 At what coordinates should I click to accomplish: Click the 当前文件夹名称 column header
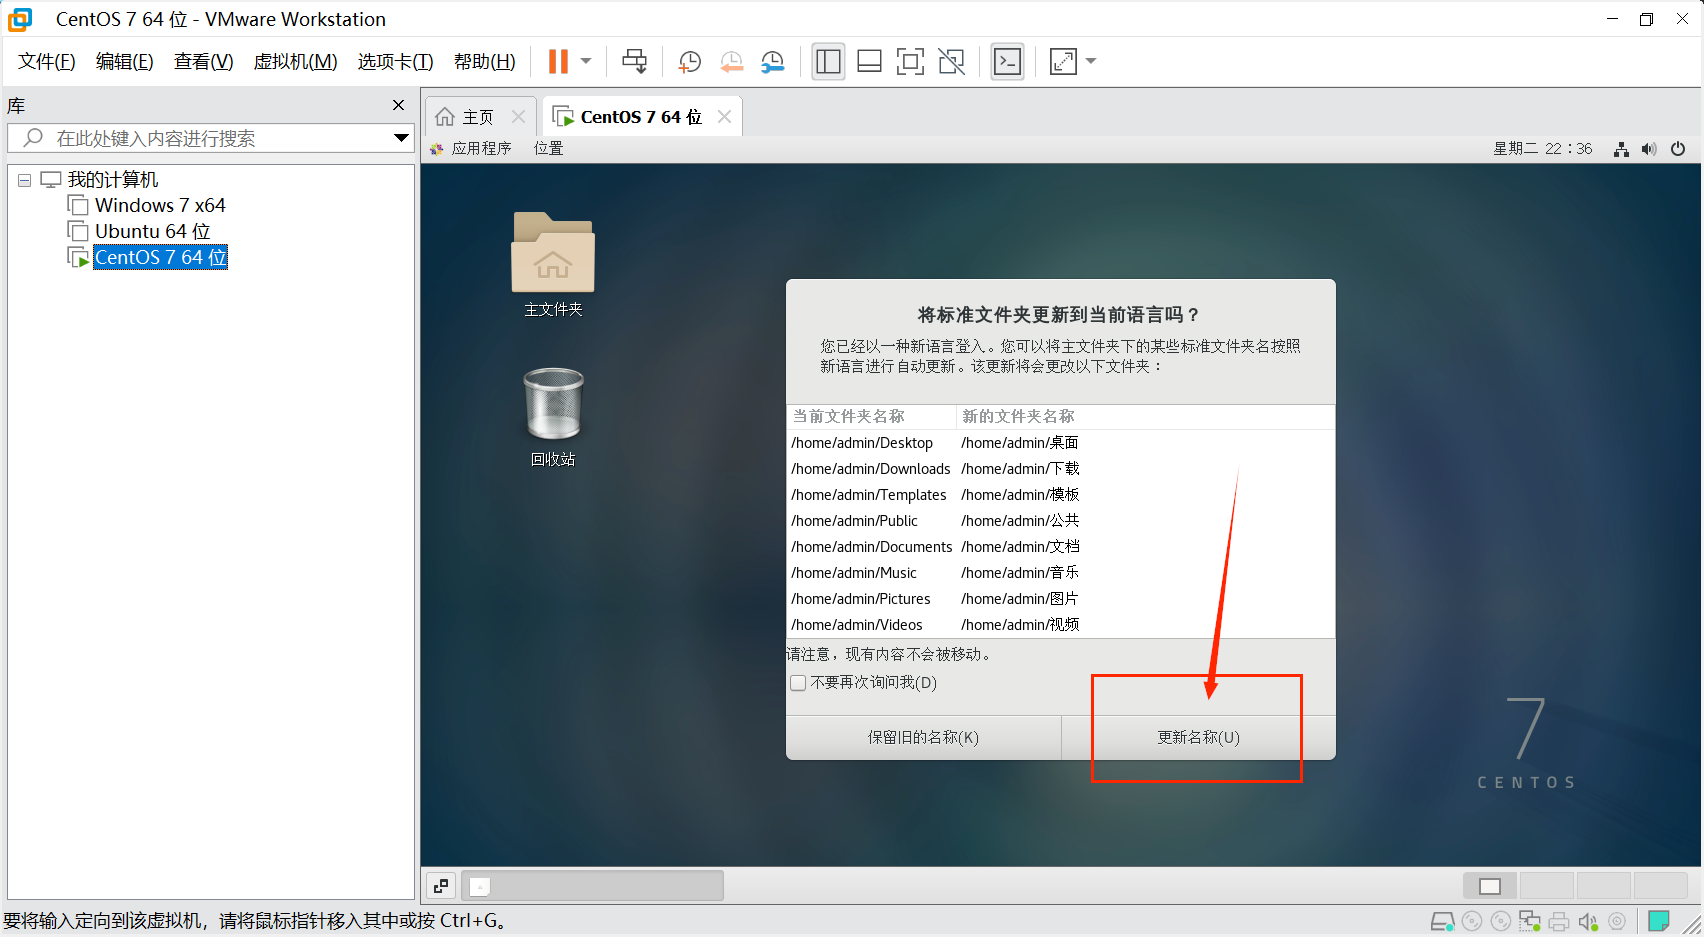click(x=870, y=416)
